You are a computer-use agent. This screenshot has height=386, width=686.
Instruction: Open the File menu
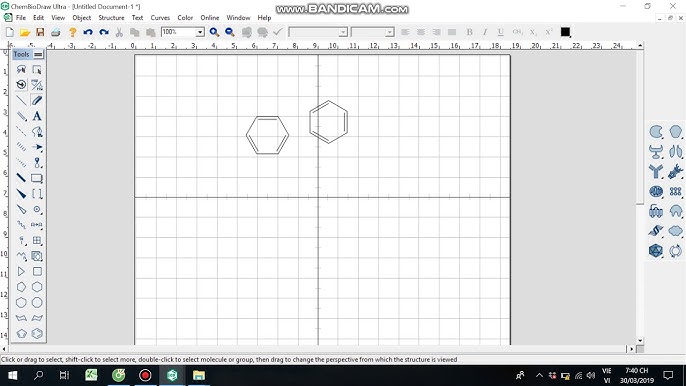[x=21, y=18]
